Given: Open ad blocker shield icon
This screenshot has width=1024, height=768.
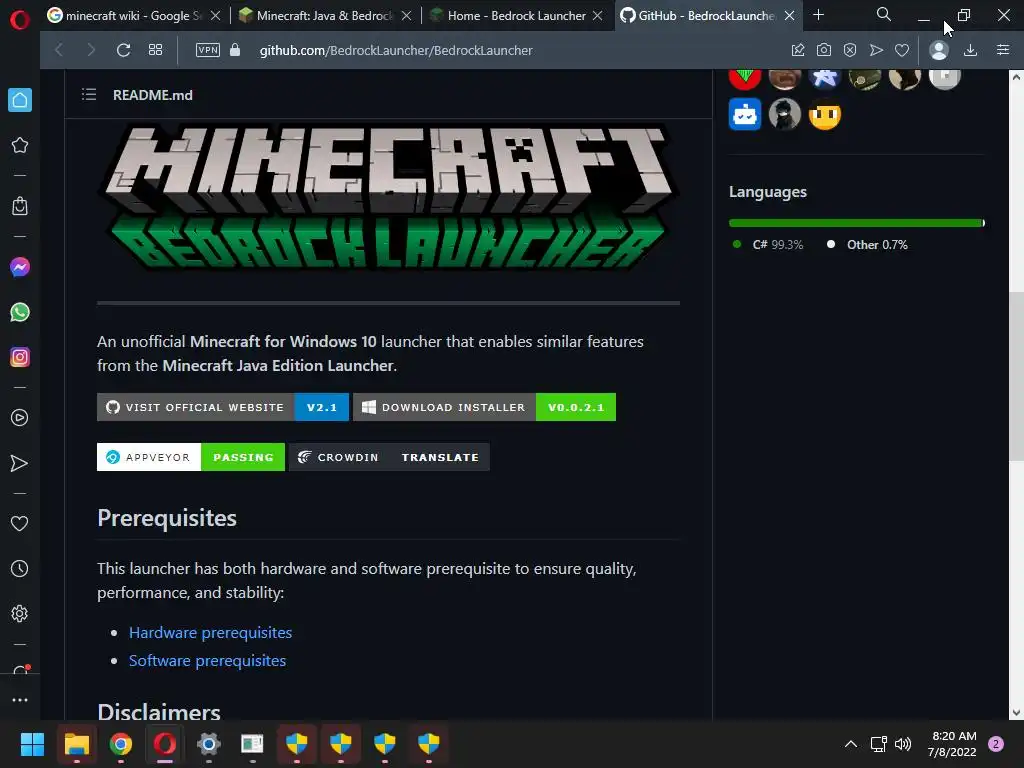Looking at the screenshot, I should point(850,50).
